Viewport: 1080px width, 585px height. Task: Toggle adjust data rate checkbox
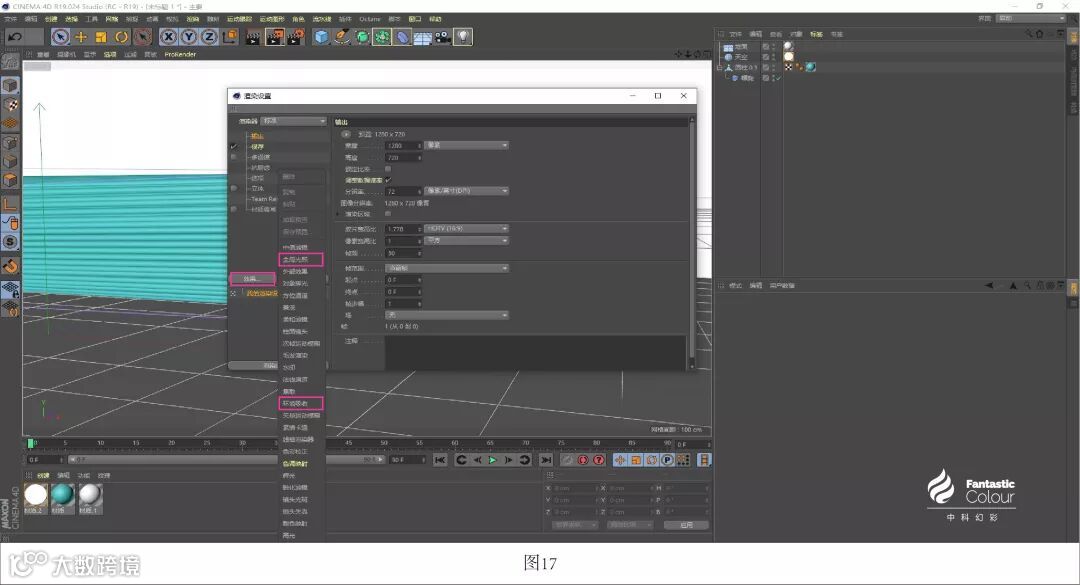pyautogui.click(x=388, y=180)
